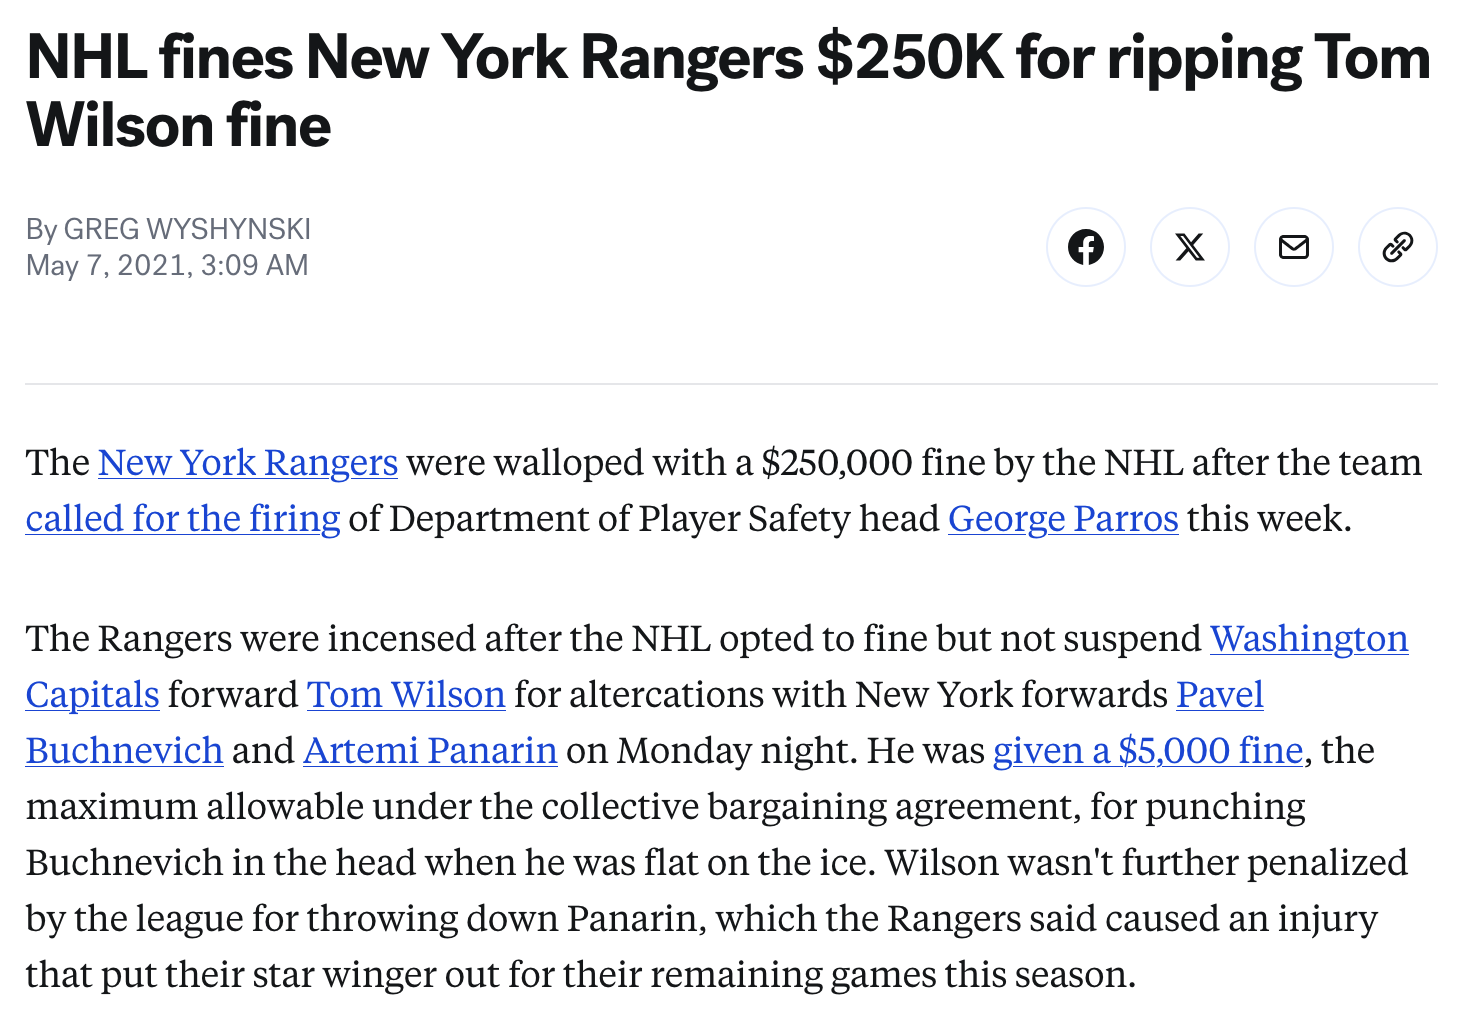Copy the article link with chain icon
Screen dimensions: 1462x1018
[x=1397, y=247]
